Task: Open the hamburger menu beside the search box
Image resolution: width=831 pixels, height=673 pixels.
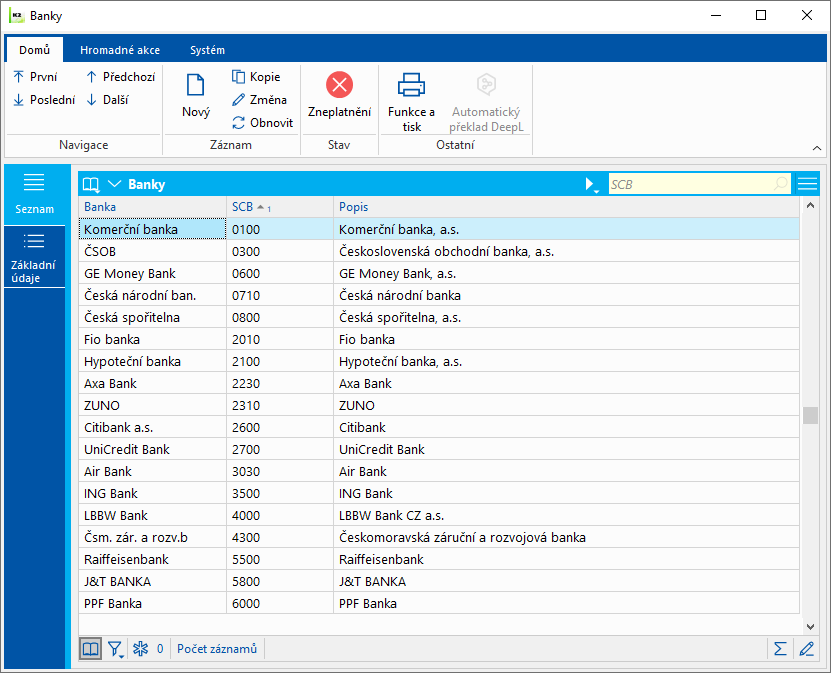Action: pyautogui.click(x=807, y=184)
